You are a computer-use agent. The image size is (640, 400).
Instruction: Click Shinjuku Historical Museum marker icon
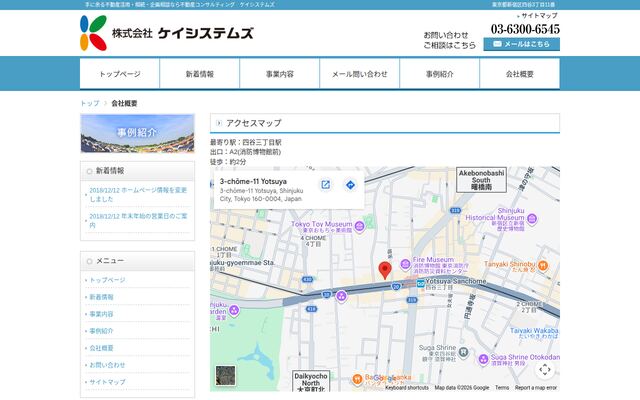coord(532,219)
